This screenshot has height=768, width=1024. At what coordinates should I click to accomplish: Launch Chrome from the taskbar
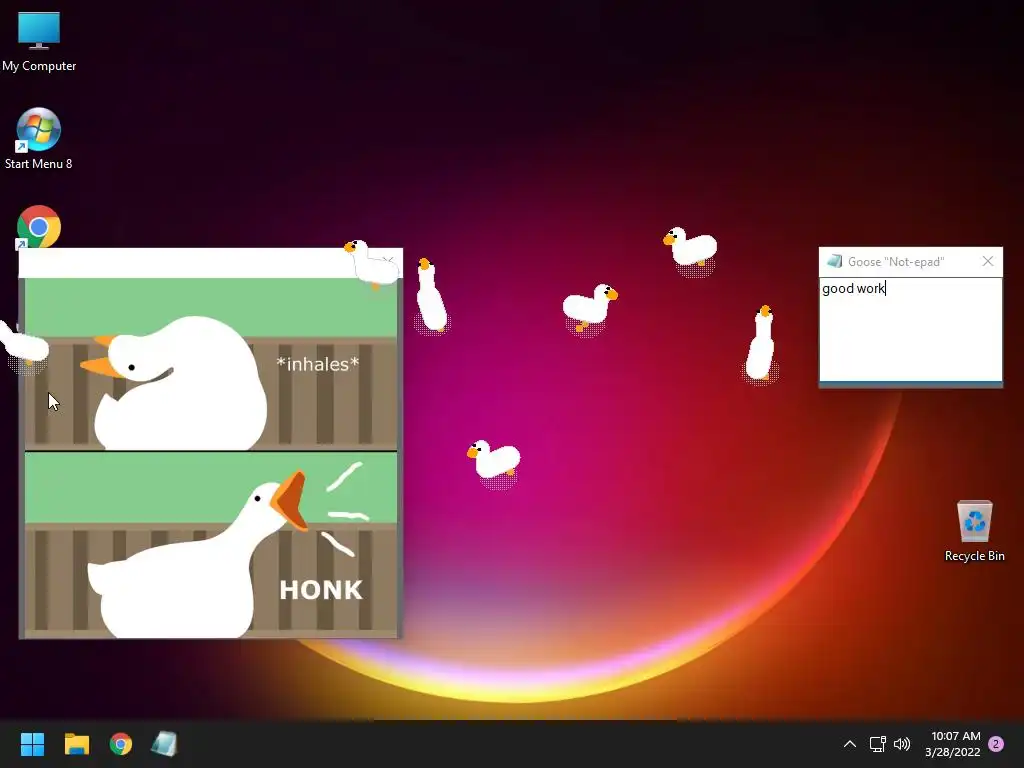click(121, 744)
